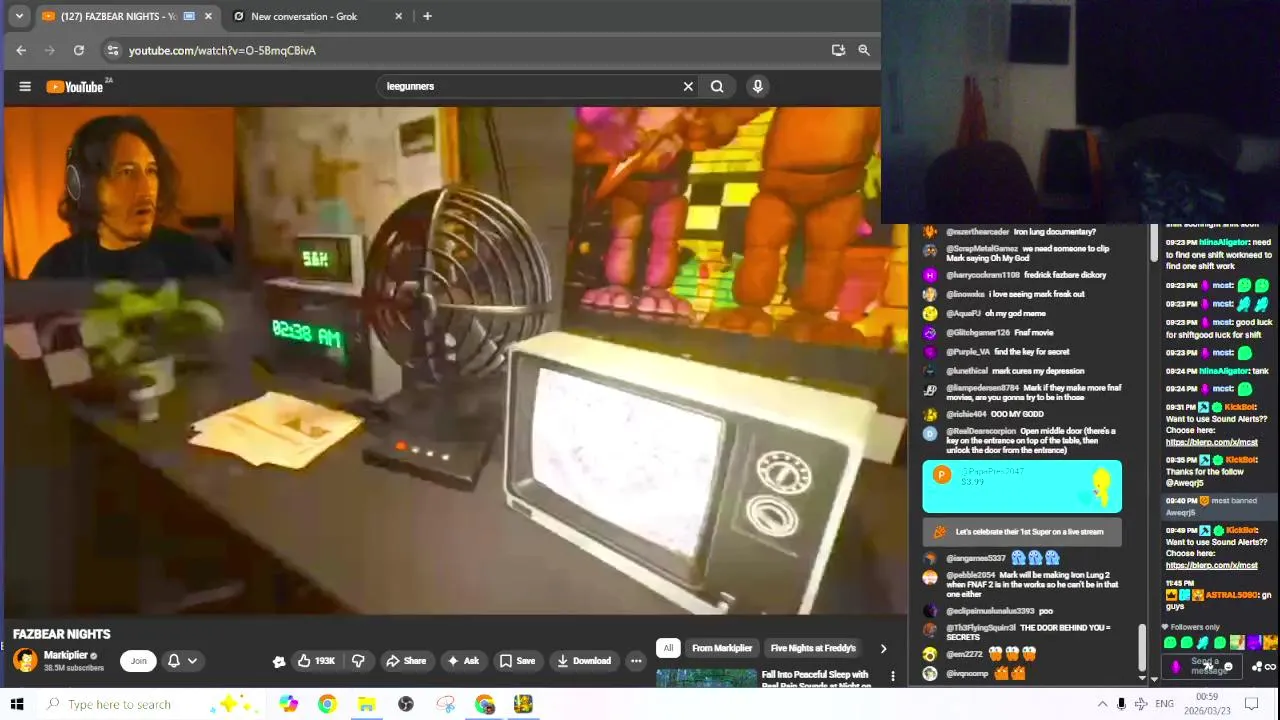Click the Share button
1280x720 pixels.
click(x=406, y=661)
